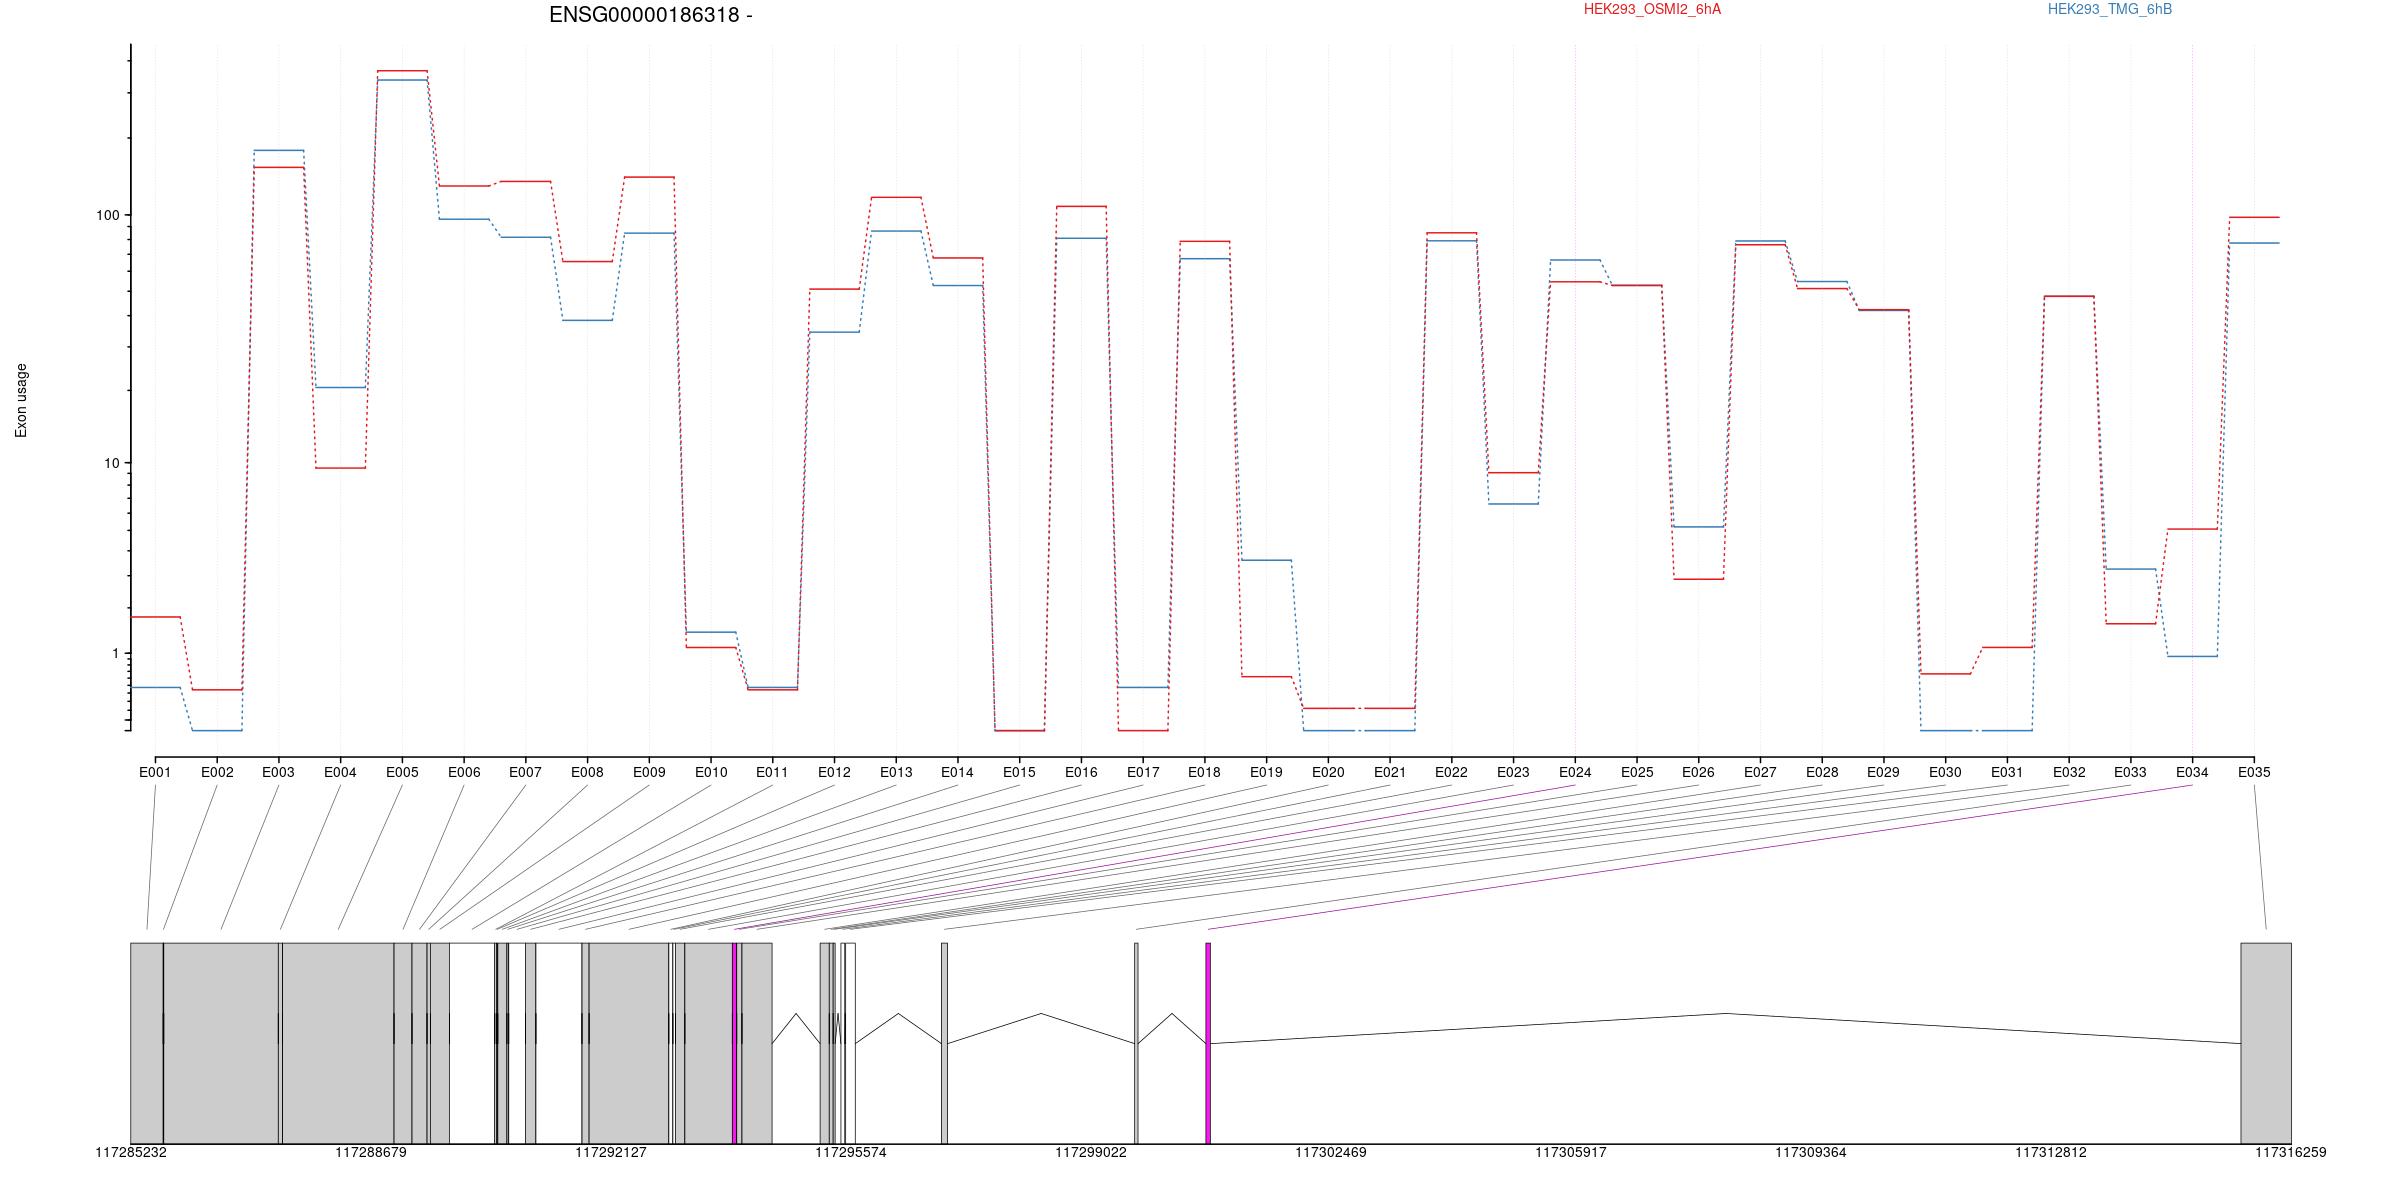This screenshot has height=1200, width=2400.
Task: Click exon label E022
Action: (x=1451, y=772)
